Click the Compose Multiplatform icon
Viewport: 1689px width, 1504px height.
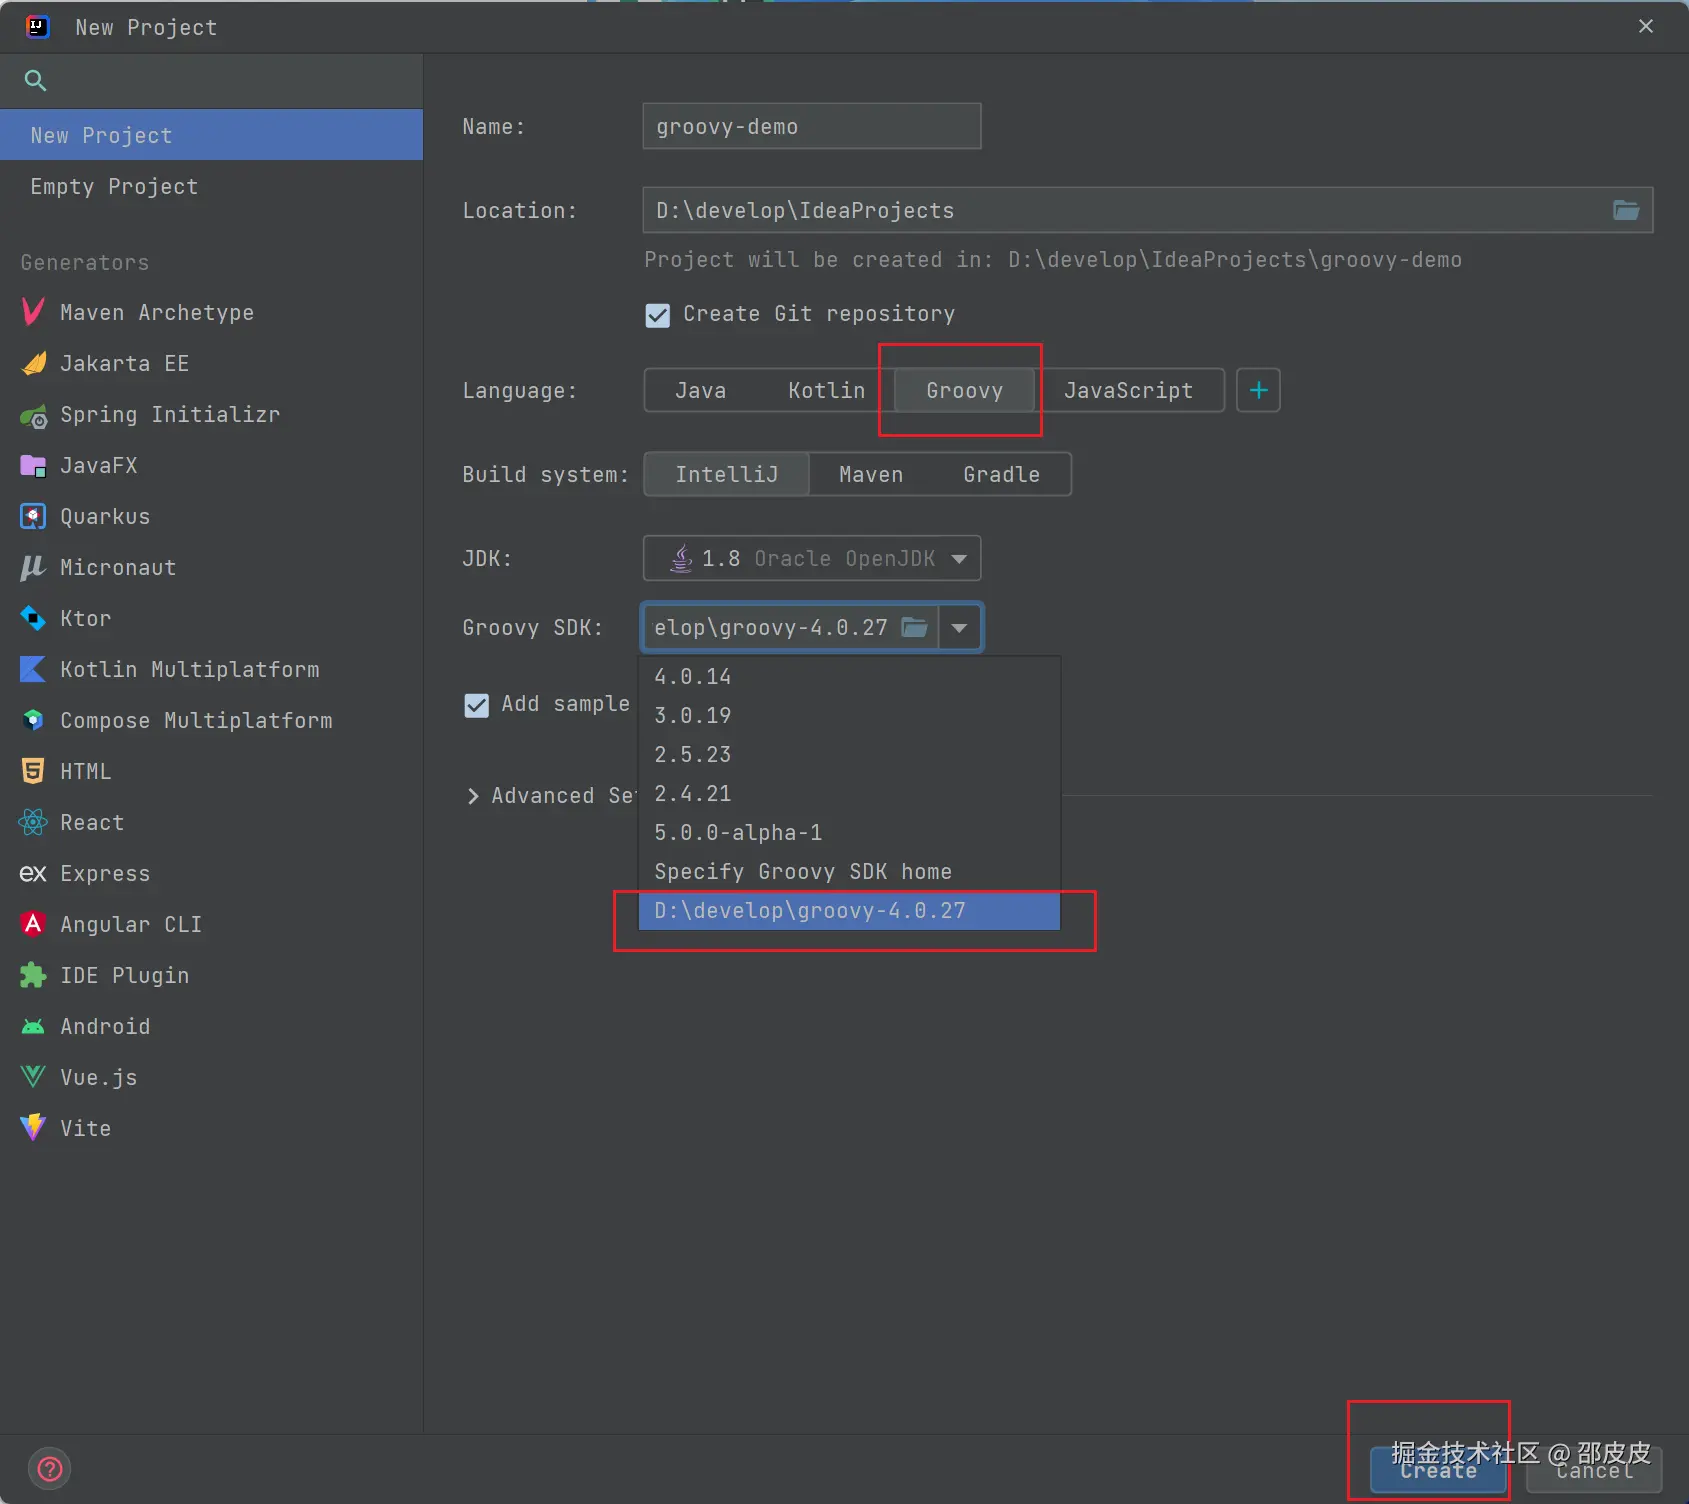coord(33,720)
